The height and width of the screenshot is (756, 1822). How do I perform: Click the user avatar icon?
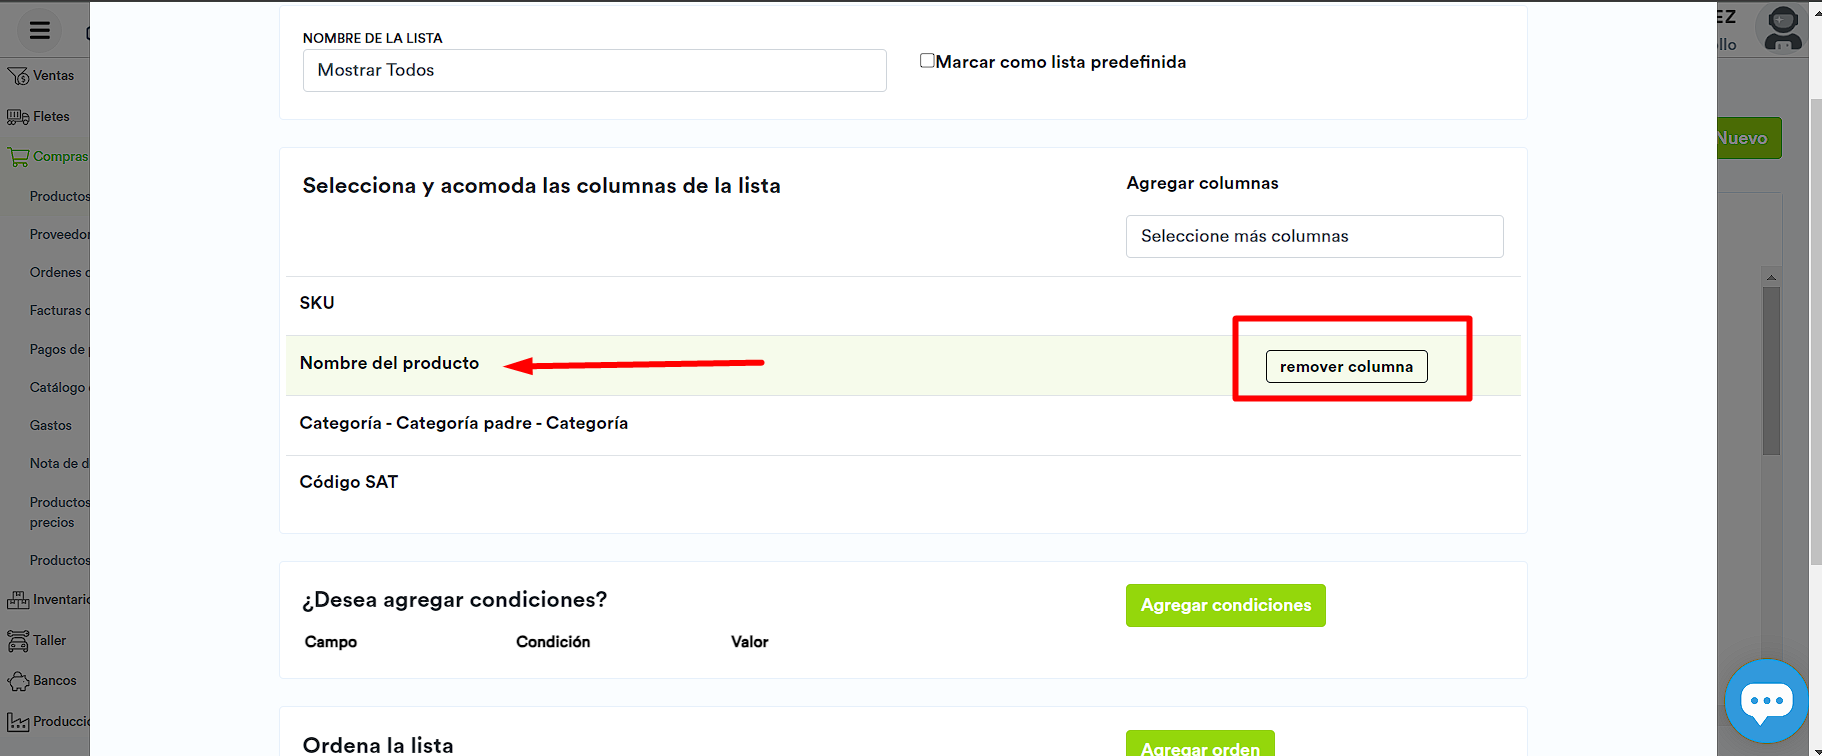[x=1782, y=29]
